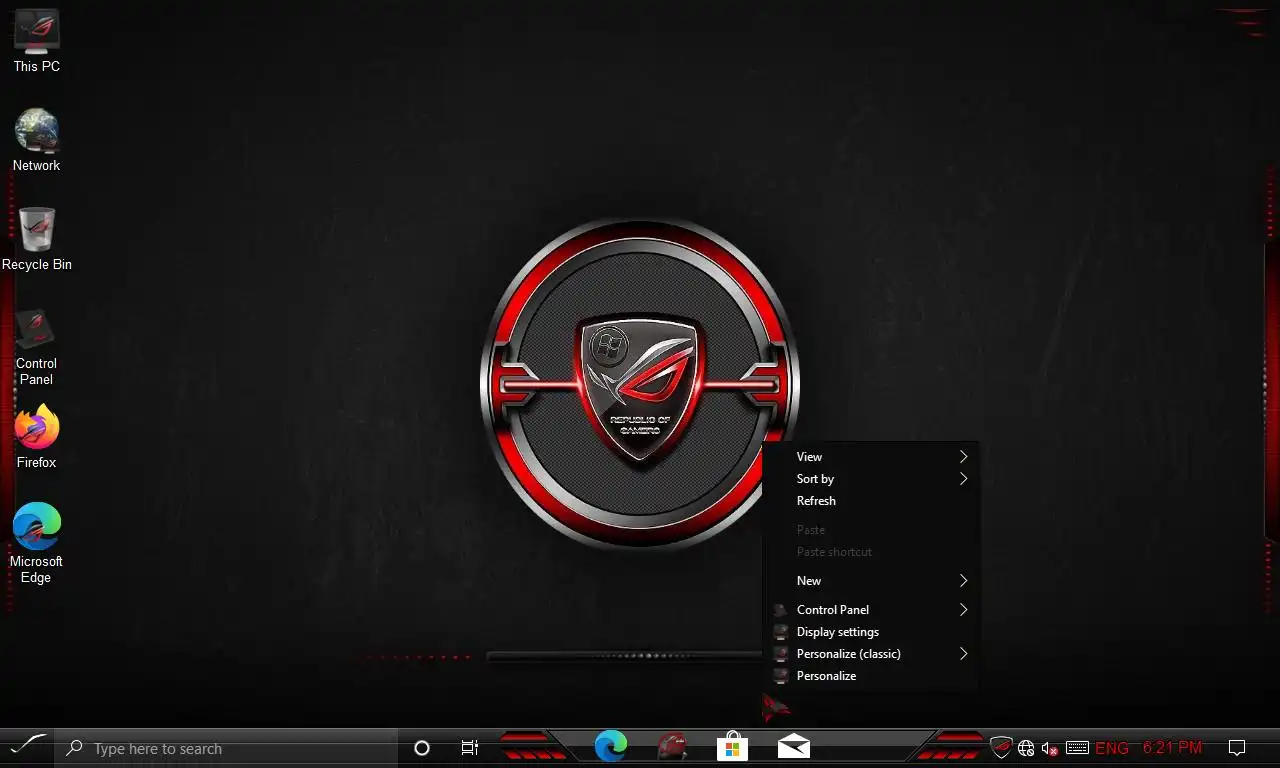Expand the Sort by submenu arrow
1280x768 pixels.
[964, 479]
